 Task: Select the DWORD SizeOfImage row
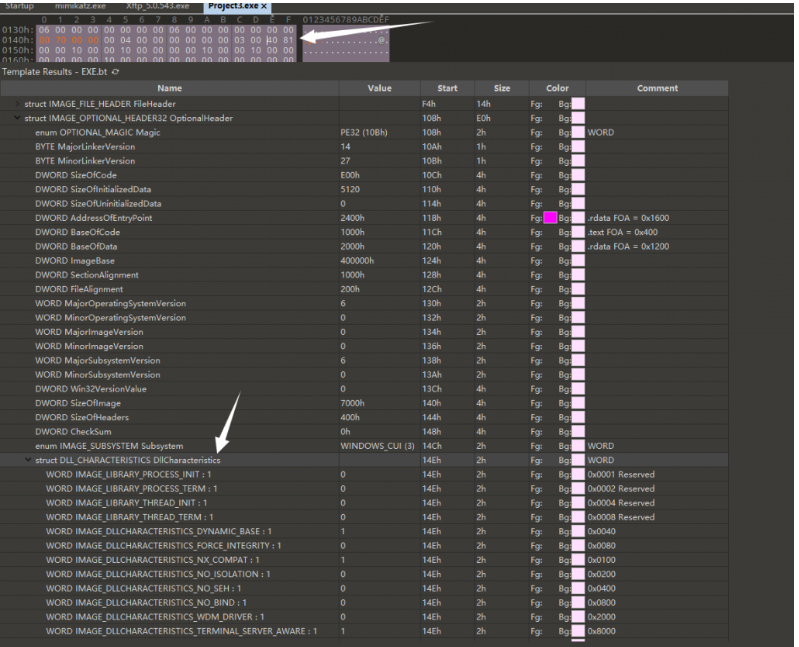click(364, 403)
